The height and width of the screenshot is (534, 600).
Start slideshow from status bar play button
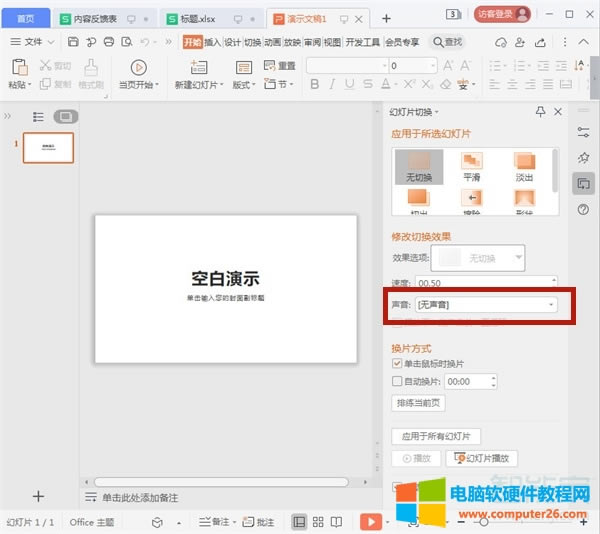coord(370,522)
